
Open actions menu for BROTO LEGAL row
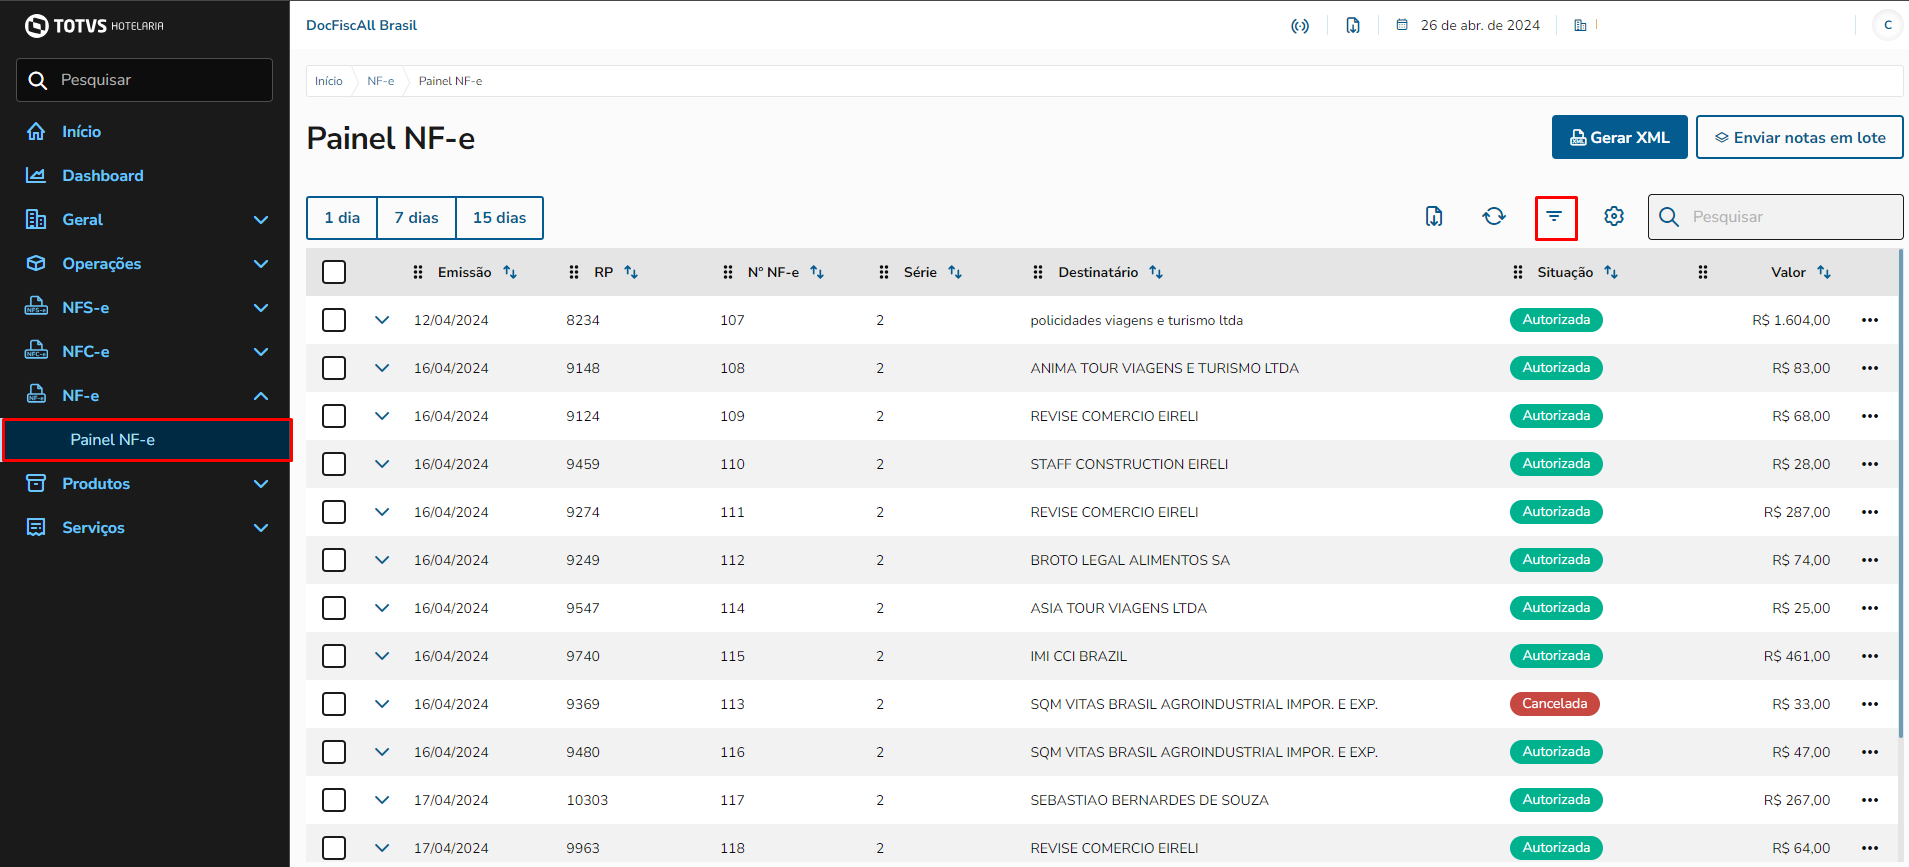[1870, 561]
